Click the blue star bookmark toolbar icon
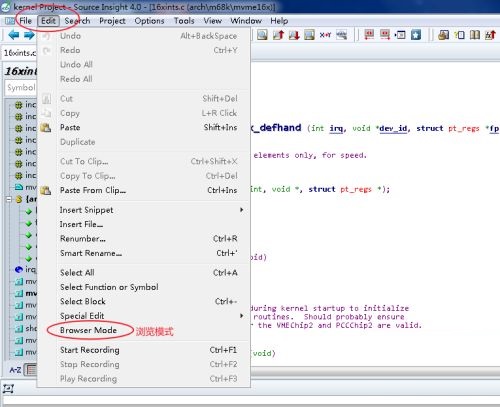Screen dimensions: 500x407 pyautogui.click(x=416, y=35)
